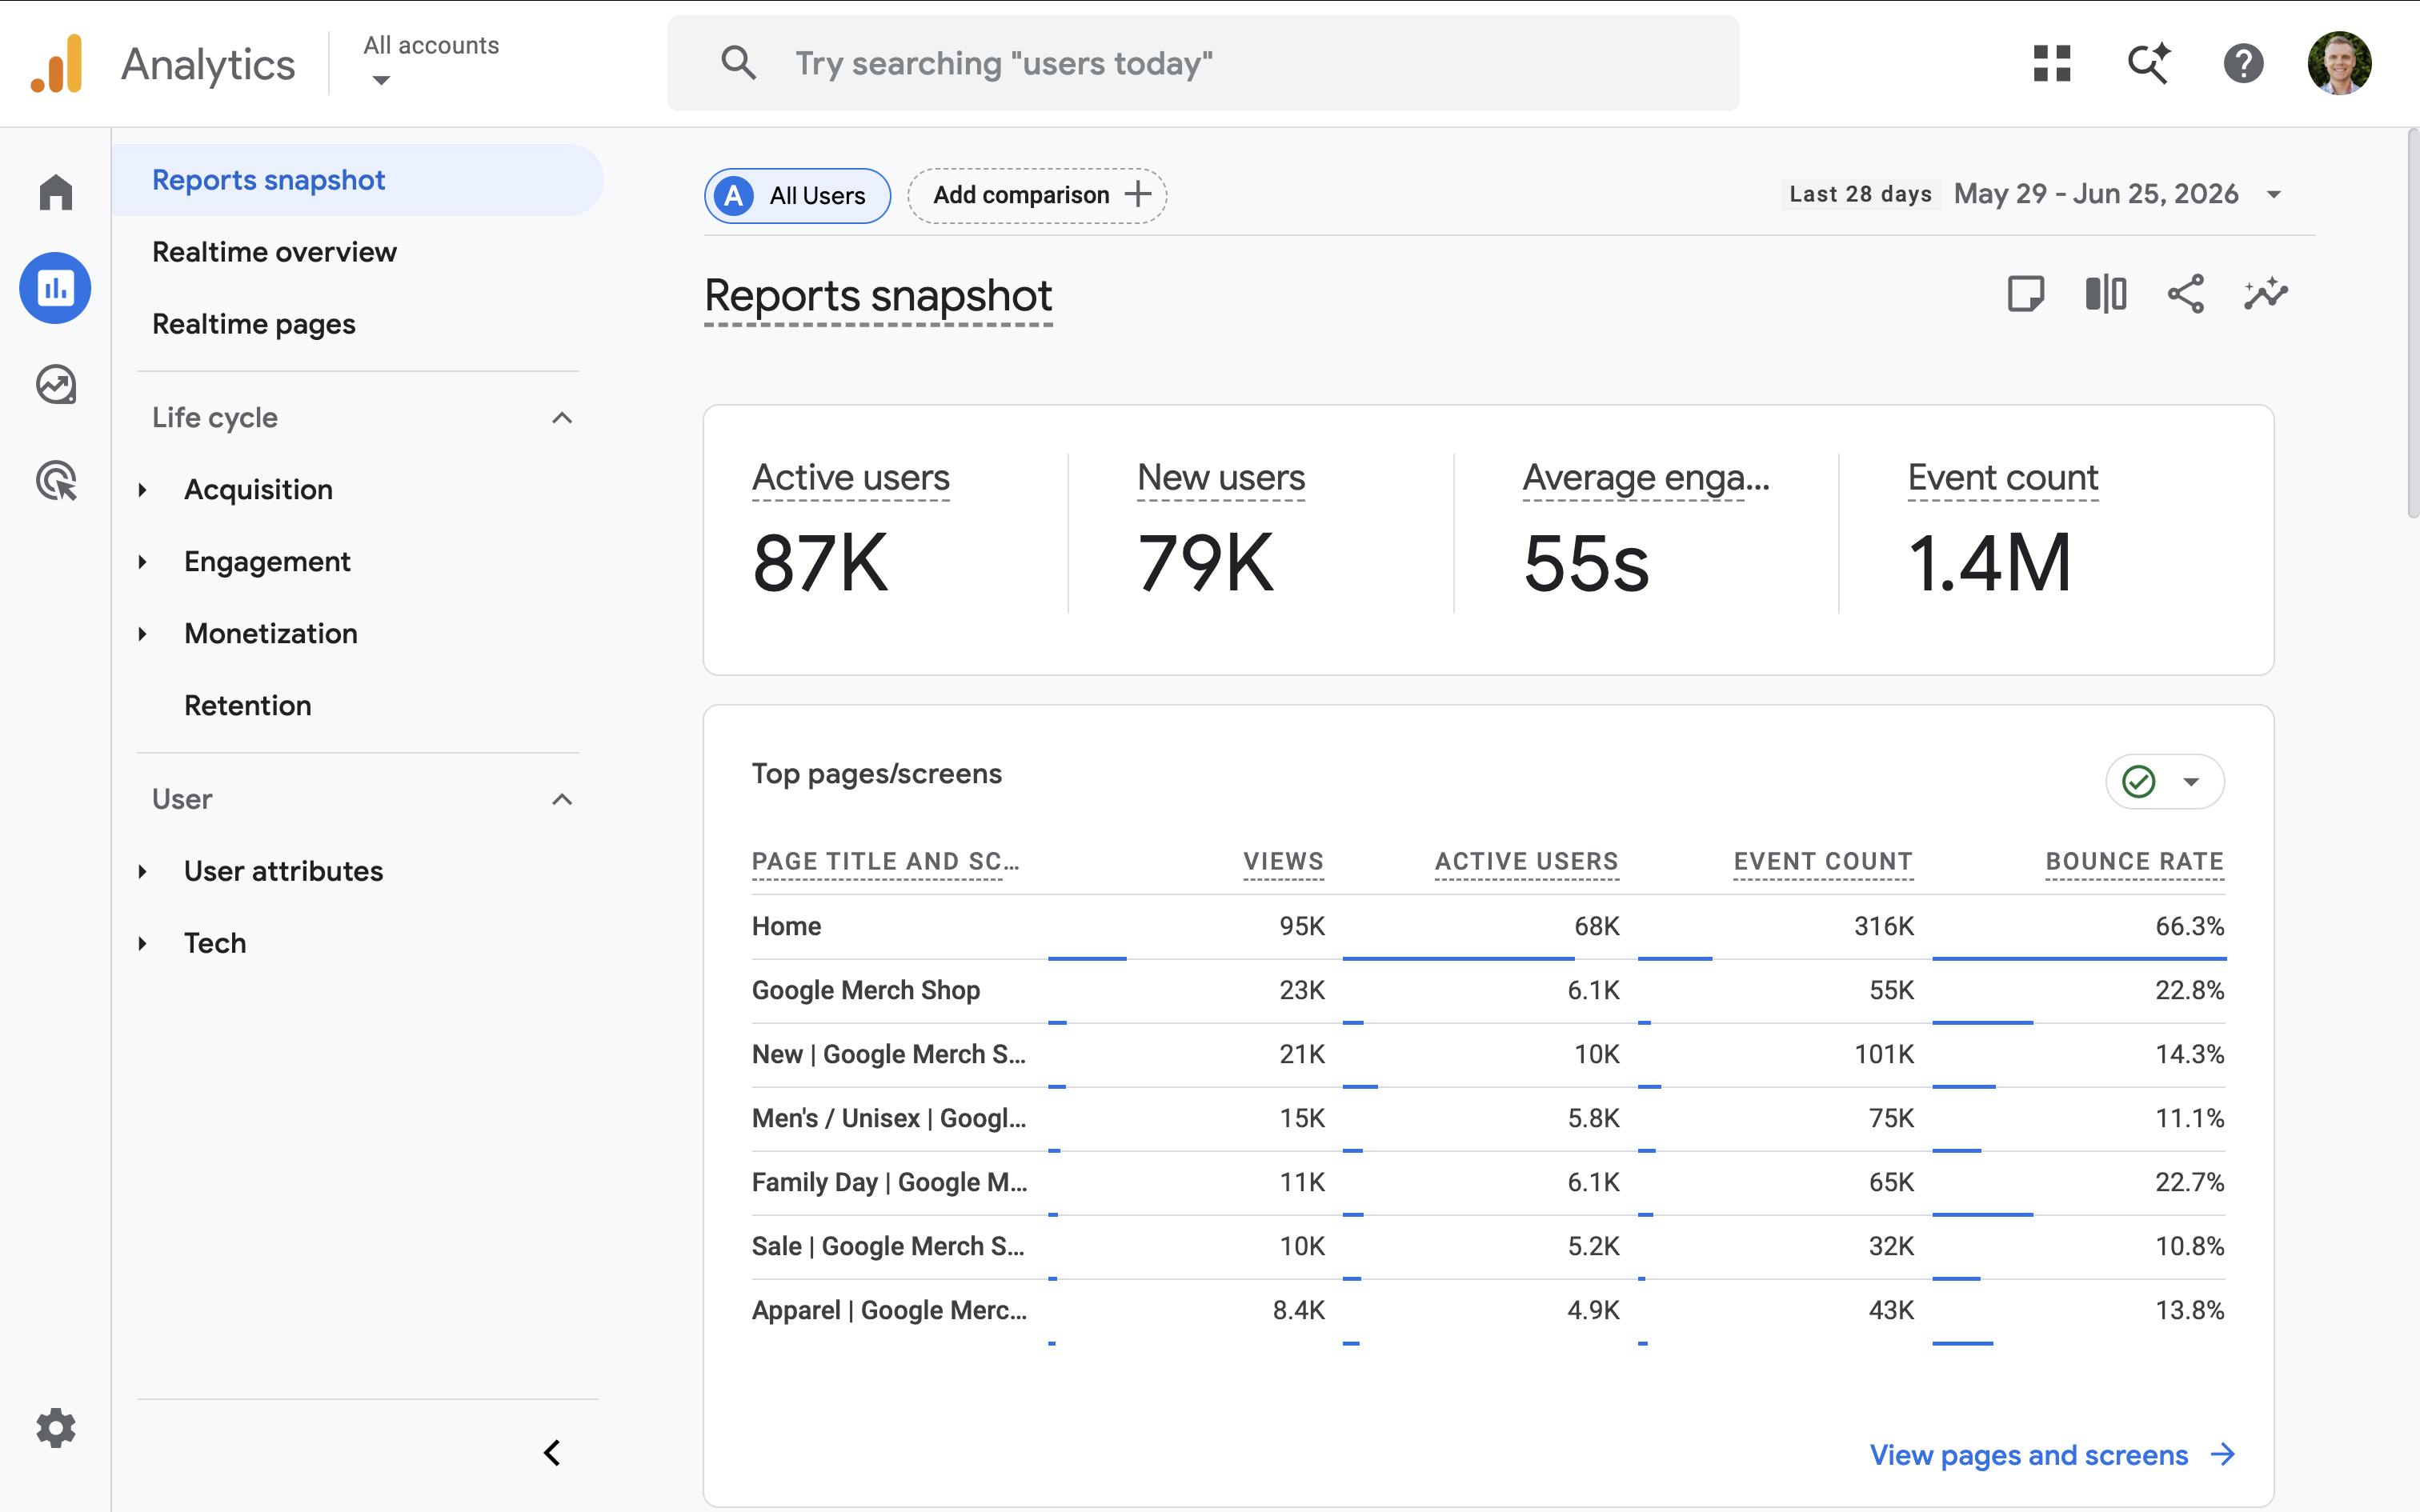Click the date range May 29 - Jun 25, 2026

coord(2096,194)
